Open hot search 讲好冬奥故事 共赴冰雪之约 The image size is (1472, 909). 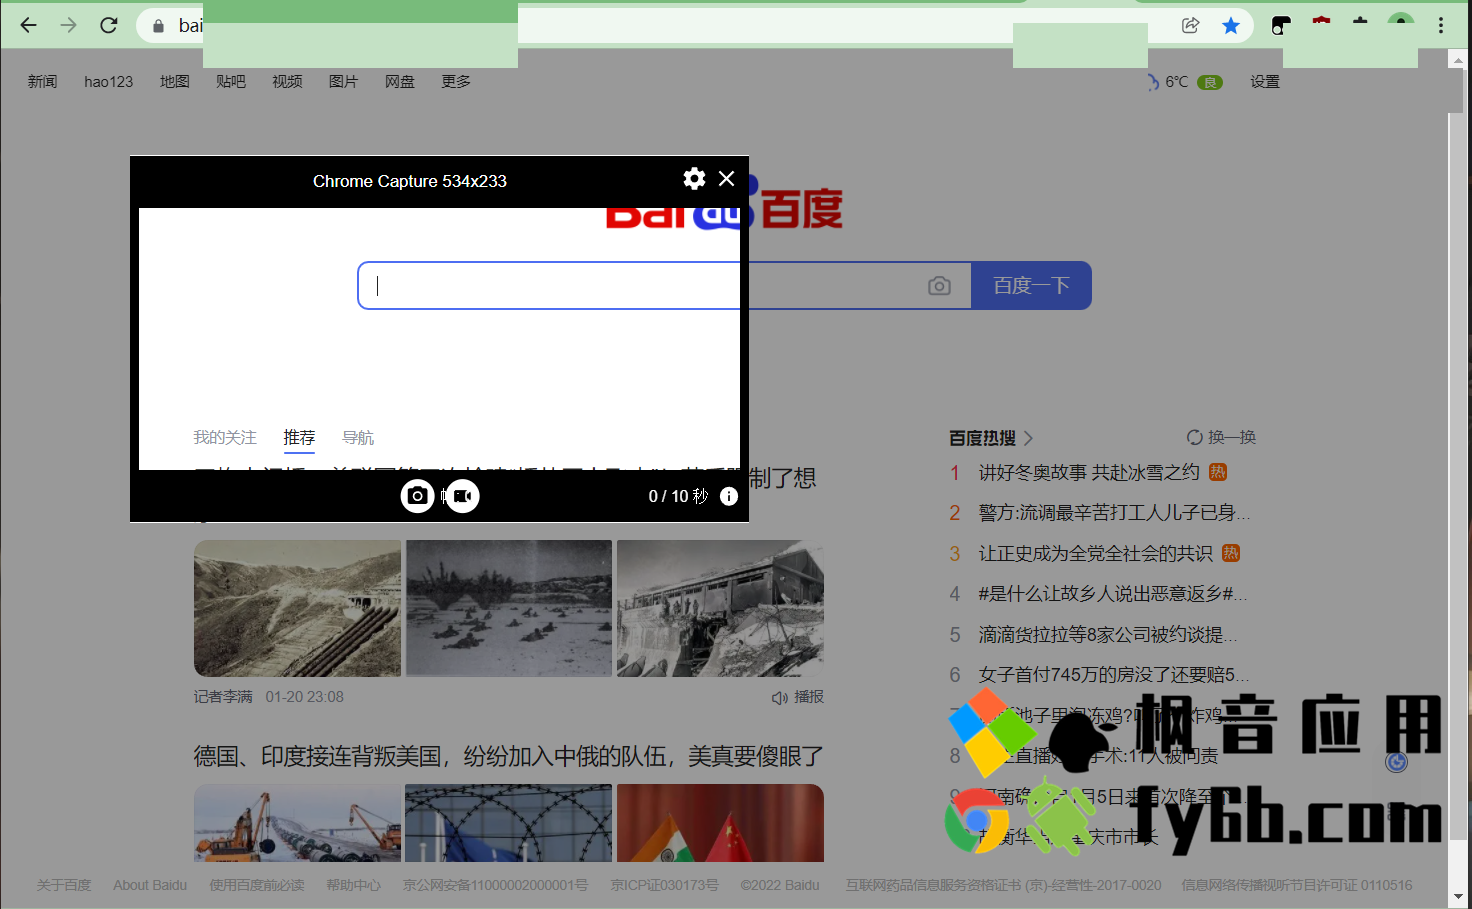pos(1089,472)
